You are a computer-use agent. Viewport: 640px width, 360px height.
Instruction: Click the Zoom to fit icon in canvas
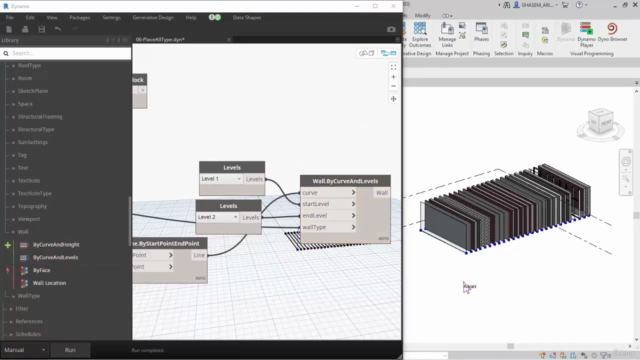point(393,67)
